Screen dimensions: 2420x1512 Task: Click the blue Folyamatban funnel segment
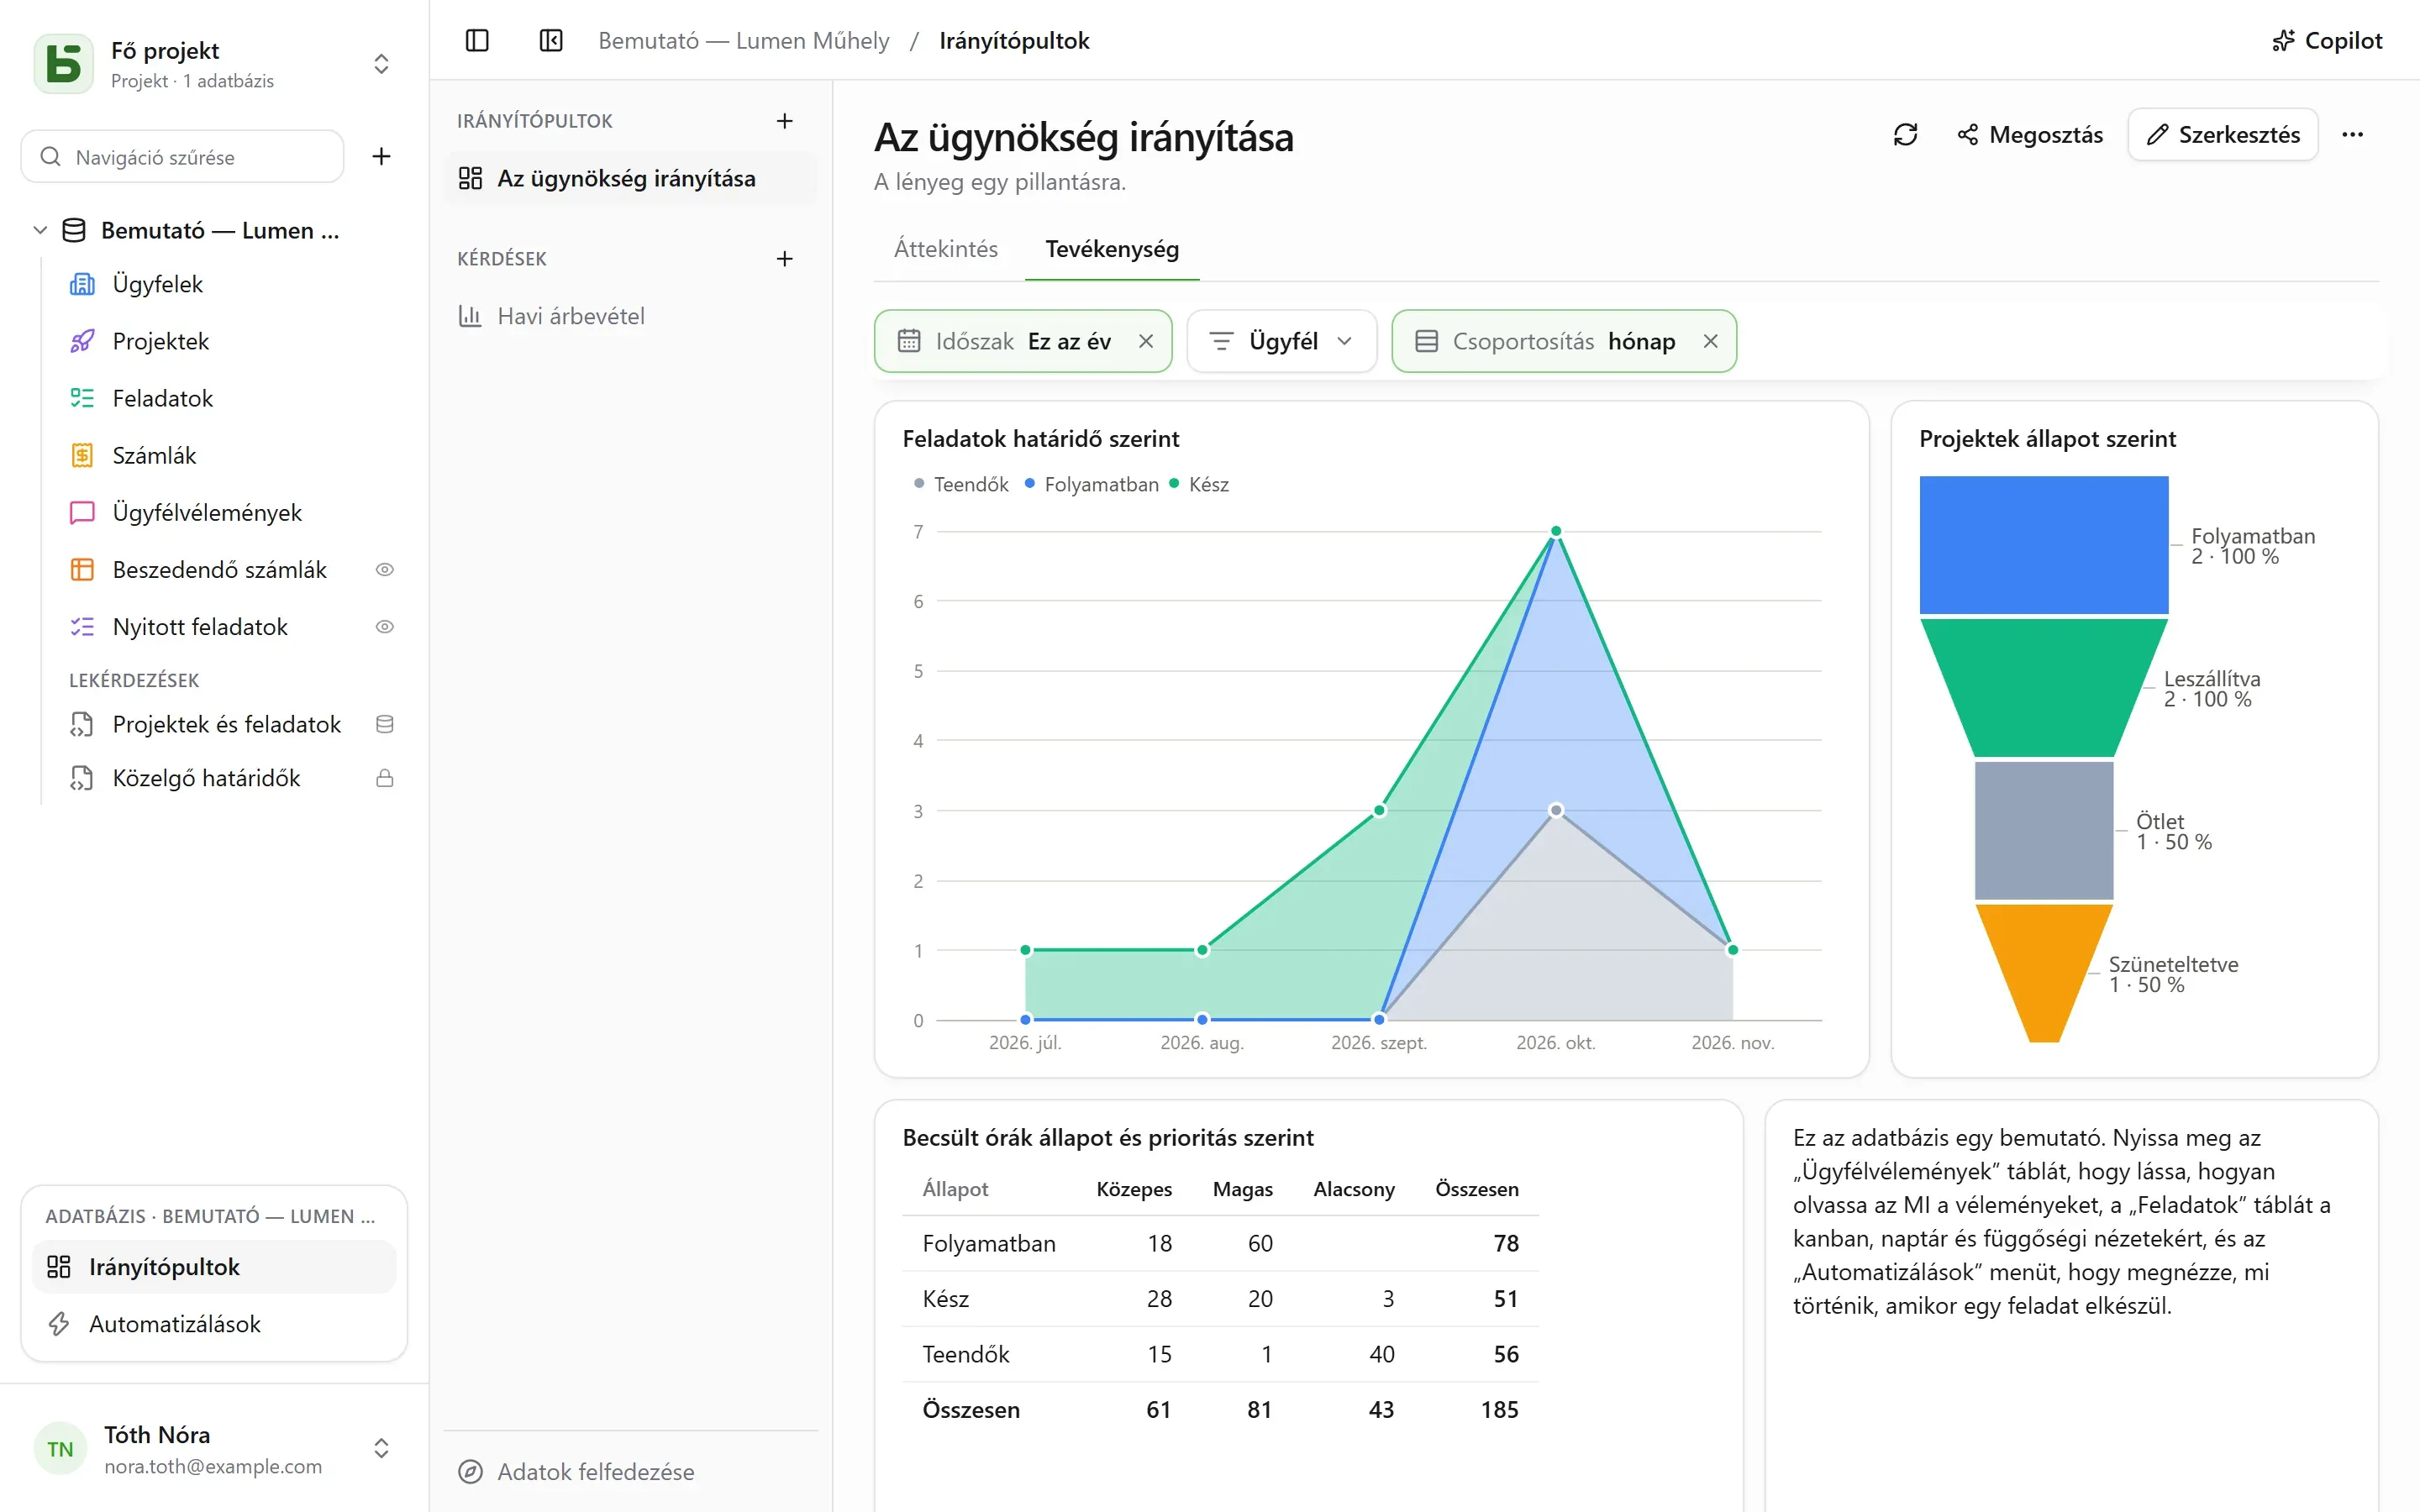point(2043,545)
